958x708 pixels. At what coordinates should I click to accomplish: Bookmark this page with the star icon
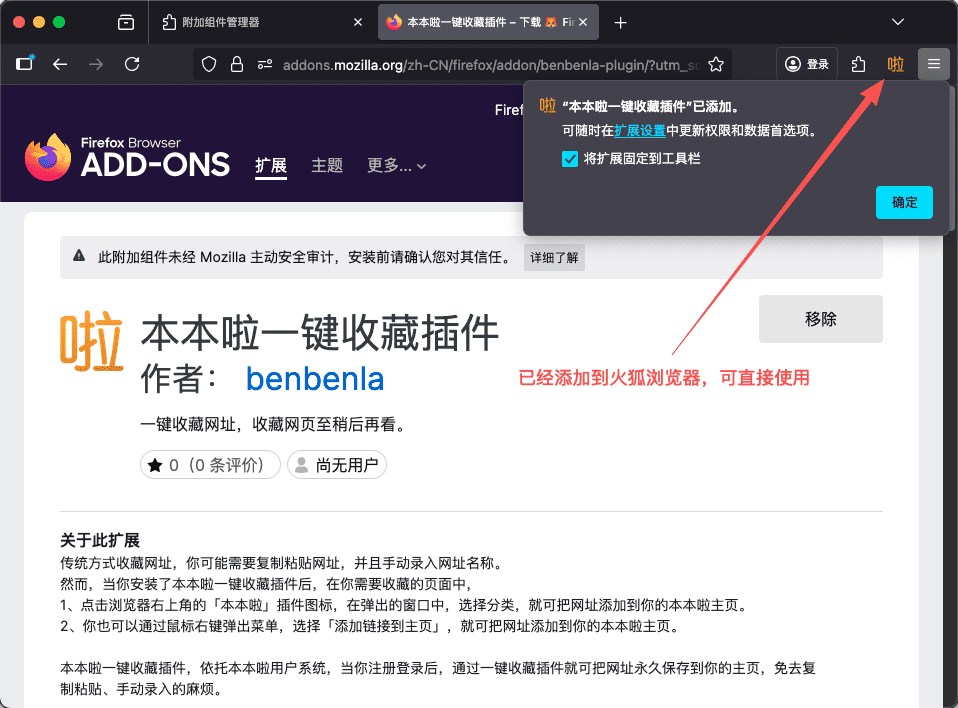[716, 64]
